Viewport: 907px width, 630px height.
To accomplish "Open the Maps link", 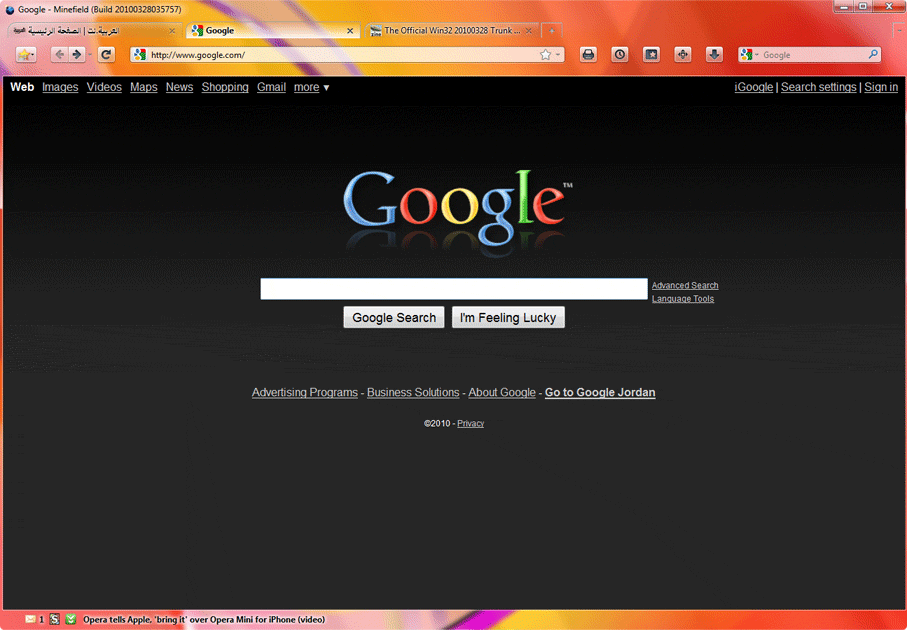I will [143, 87].
